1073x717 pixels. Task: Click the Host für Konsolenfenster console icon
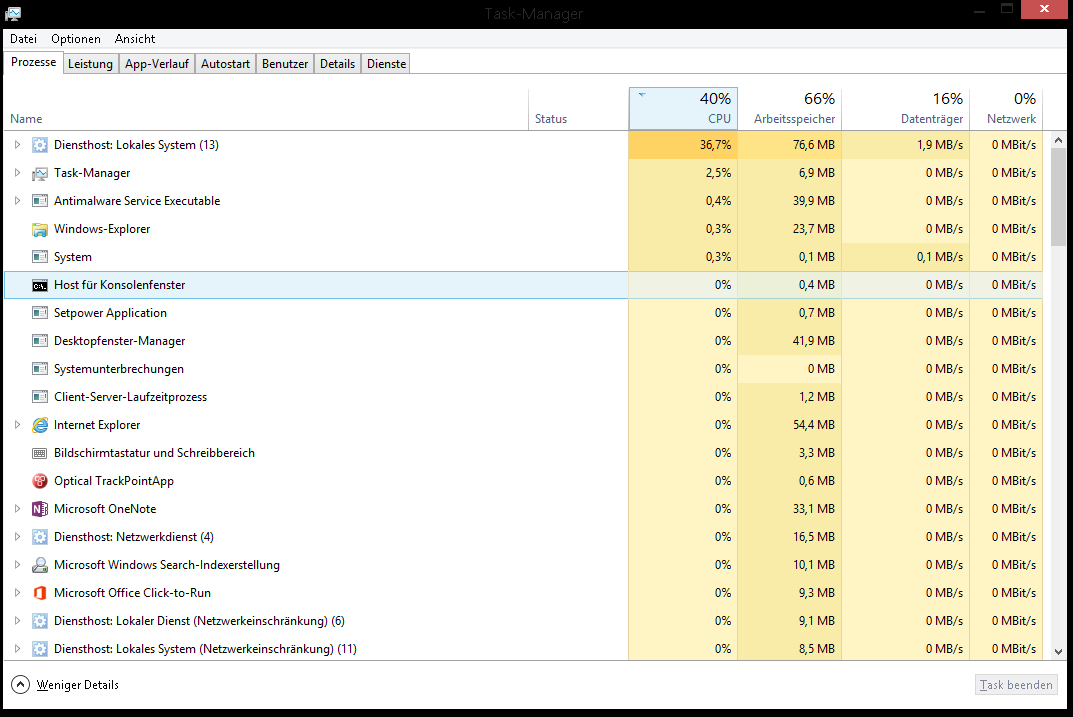40,285
